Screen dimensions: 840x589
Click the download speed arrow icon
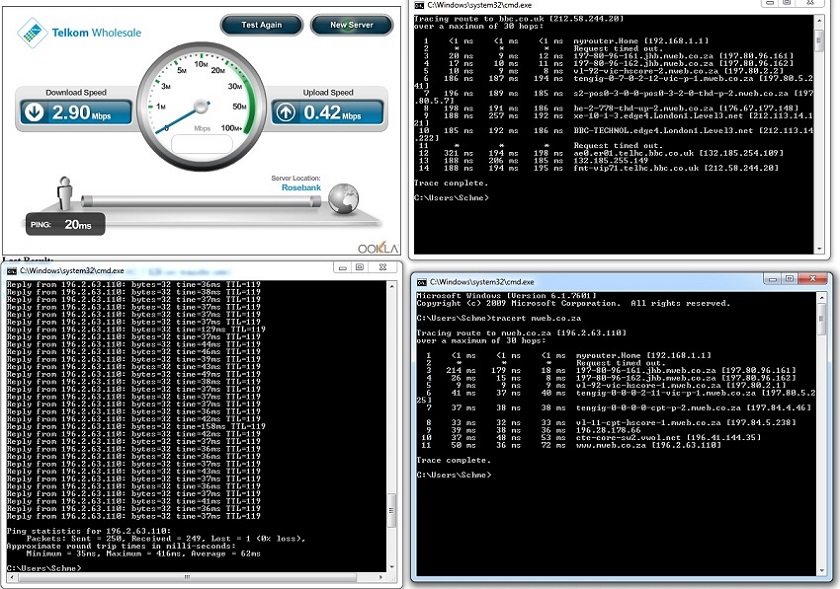pyautogui.click(x=34, y=112)
